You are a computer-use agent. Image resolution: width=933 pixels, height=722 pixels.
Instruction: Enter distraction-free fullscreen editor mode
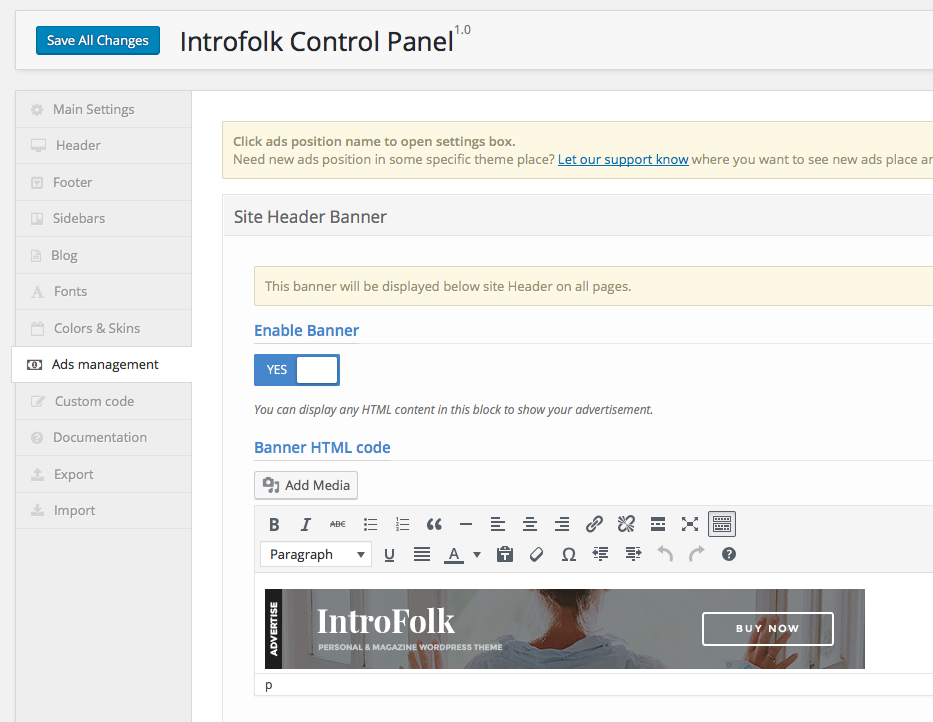[x=690, y=524]
